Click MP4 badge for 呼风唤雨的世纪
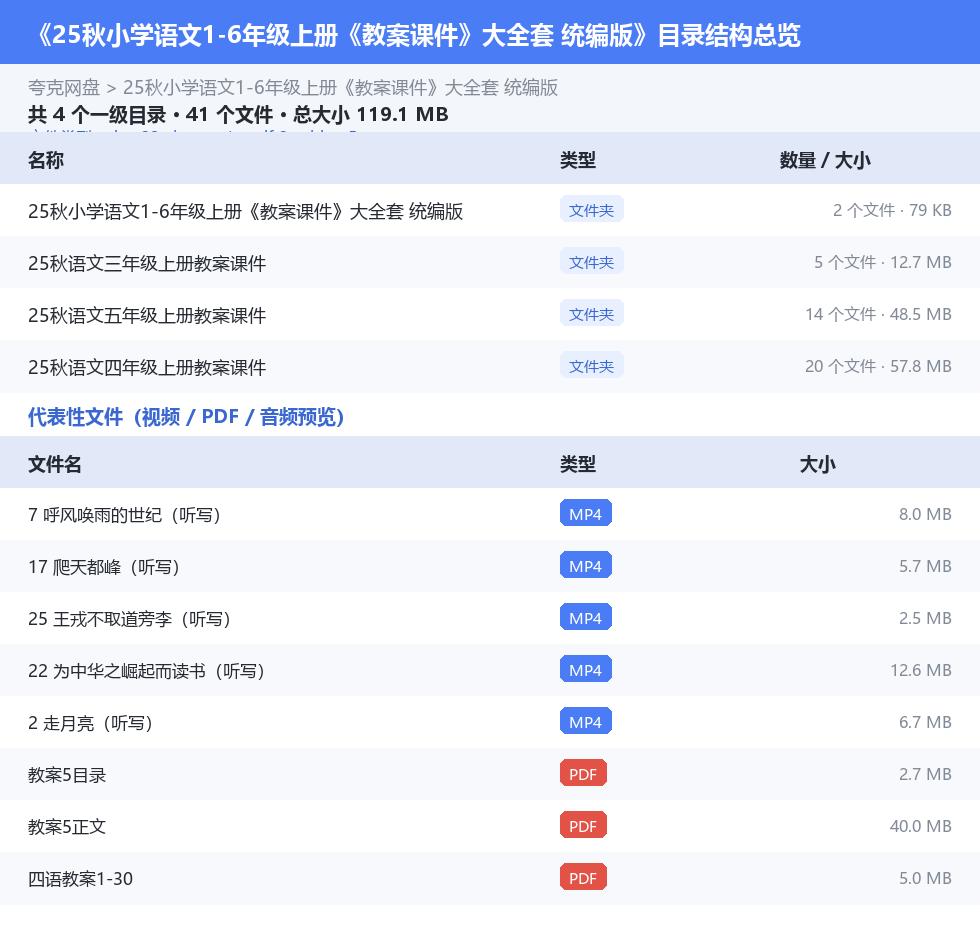 tap(586, 514)
